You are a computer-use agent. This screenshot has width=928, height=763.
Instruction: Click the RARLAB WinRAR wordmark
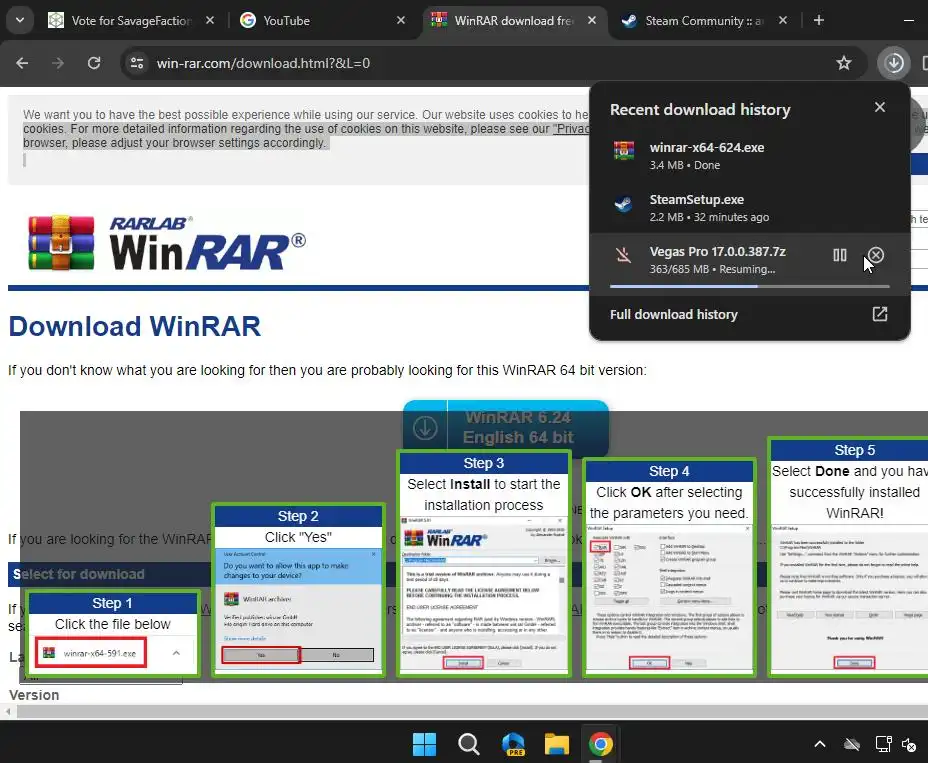pos(207,243)
